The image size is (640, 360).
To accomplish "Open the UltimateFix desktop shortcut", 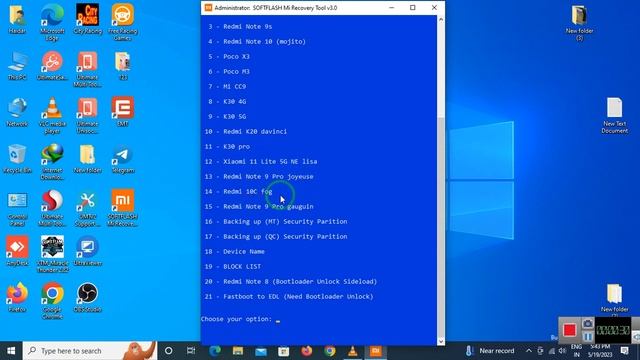I will click(x=52, y=65).
